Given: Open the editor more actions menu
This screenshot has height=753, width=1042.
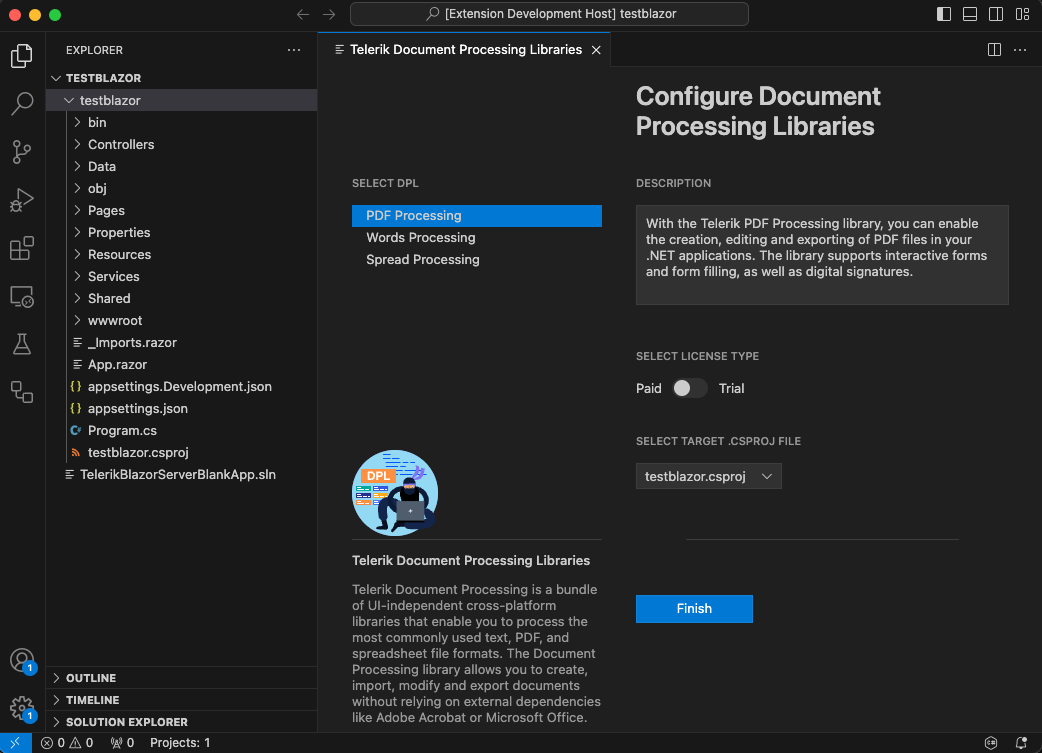Looking at the screenshot, I should click(1020, 50).
